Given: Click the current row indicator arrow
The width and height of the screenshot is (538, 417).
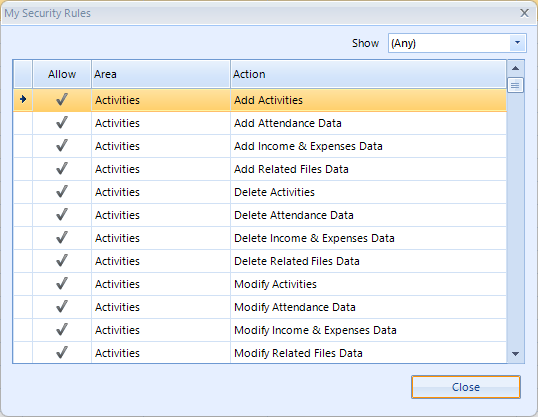Looking at the screenshot, I should [23, 100].
